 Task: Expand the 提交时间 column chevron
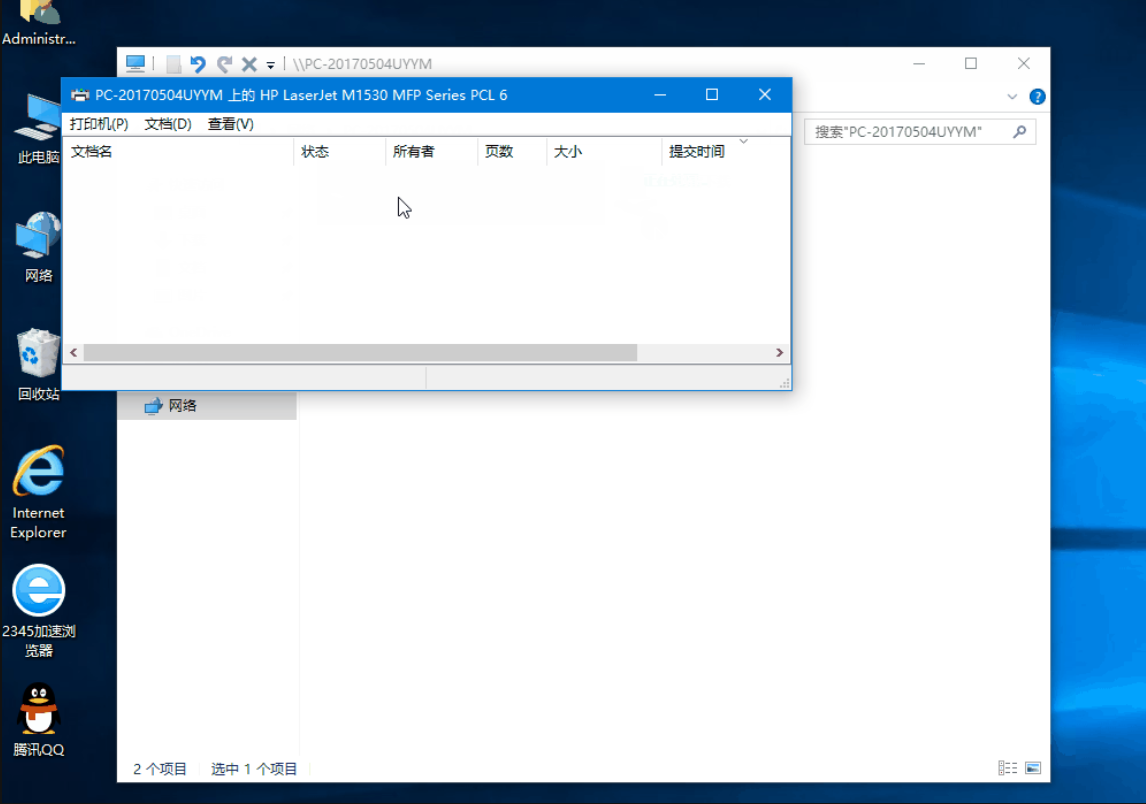click(x=742, y=142)
